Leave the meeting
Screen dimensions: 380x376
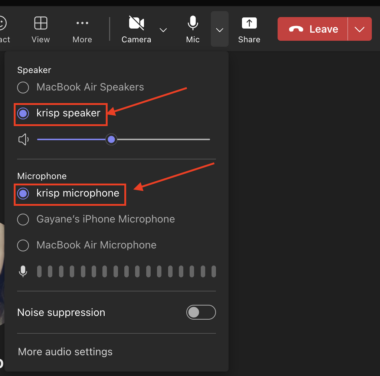(x=313, y=29)
